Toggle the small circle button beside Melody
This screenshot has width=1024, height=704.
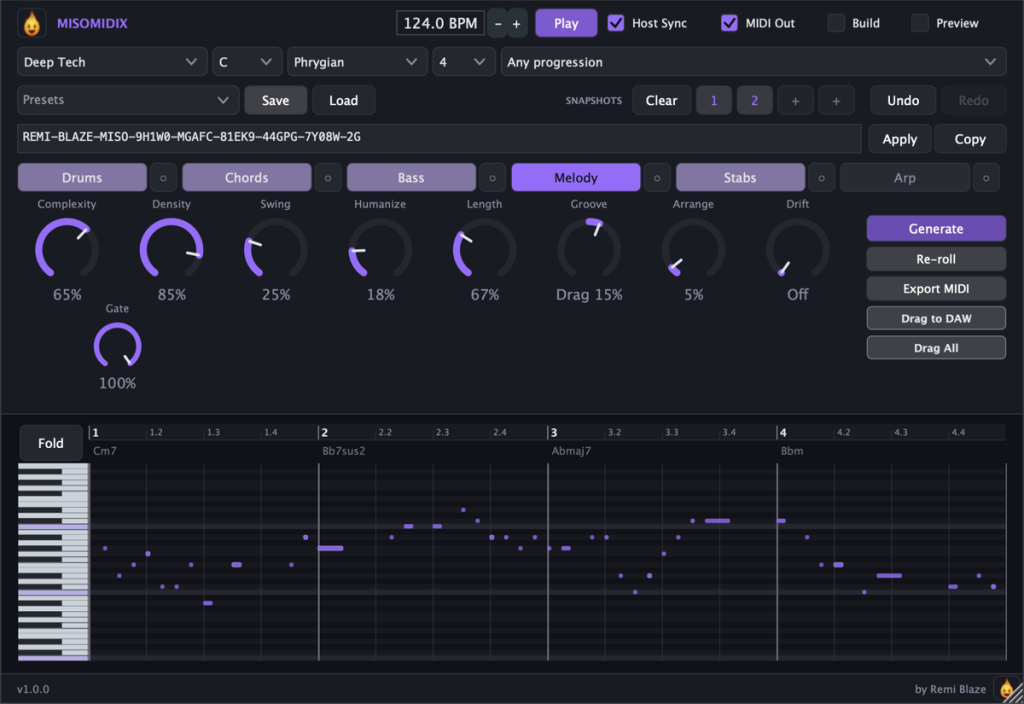(x=657, y=178)
